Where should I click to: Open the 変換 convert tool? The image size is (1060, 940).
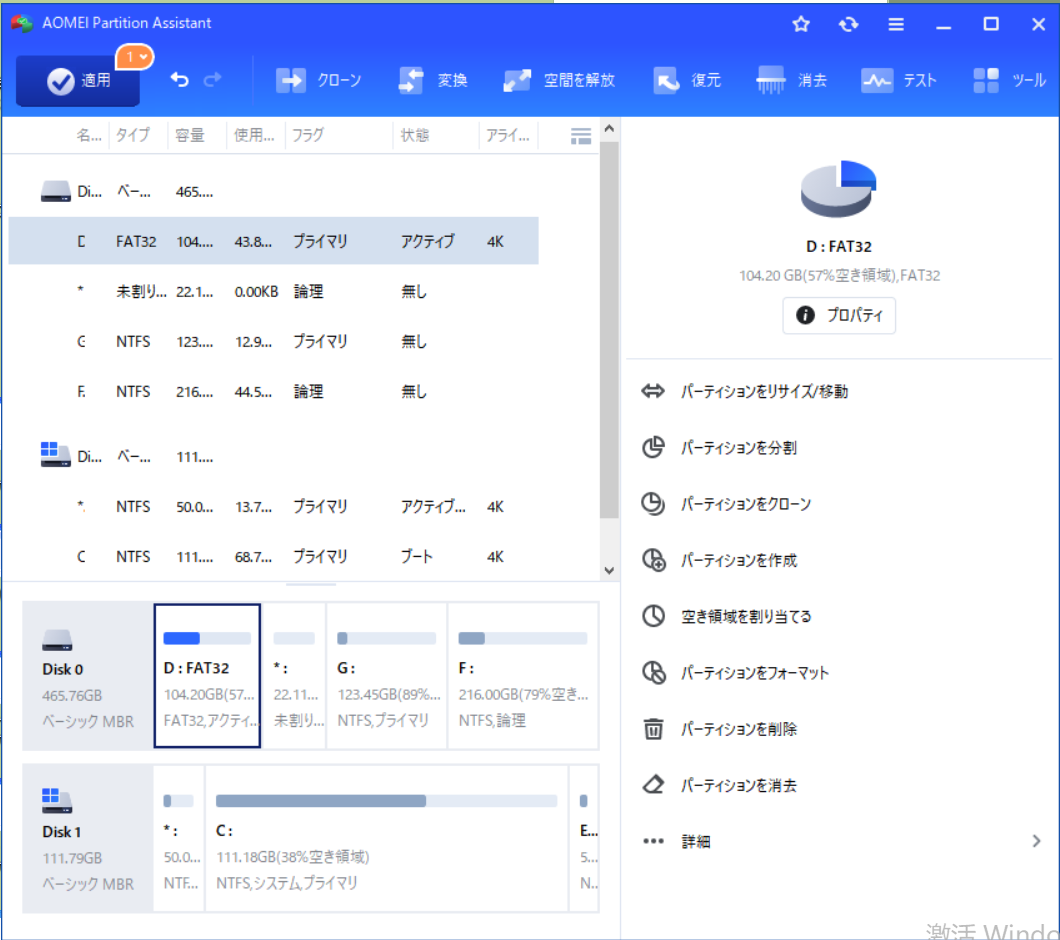[x=433, y=80]
